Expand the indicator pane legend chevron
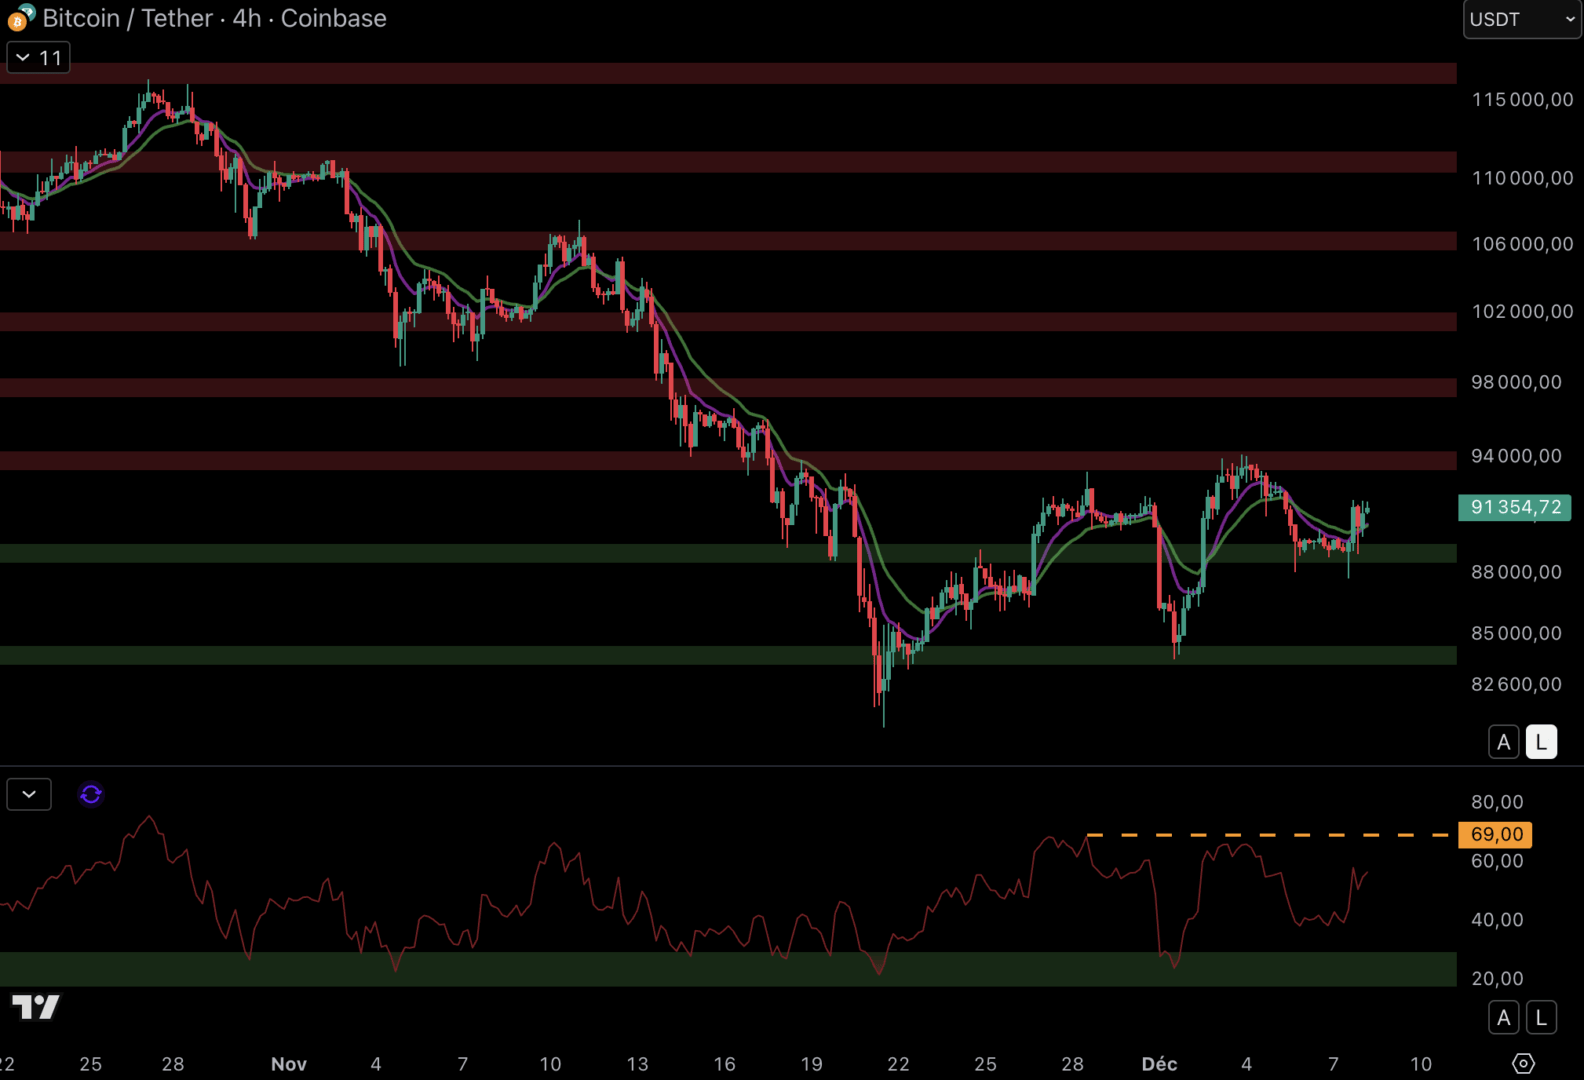This screenshot has width=1584, height=1080. pyautogui.click(x=29, y=794)
